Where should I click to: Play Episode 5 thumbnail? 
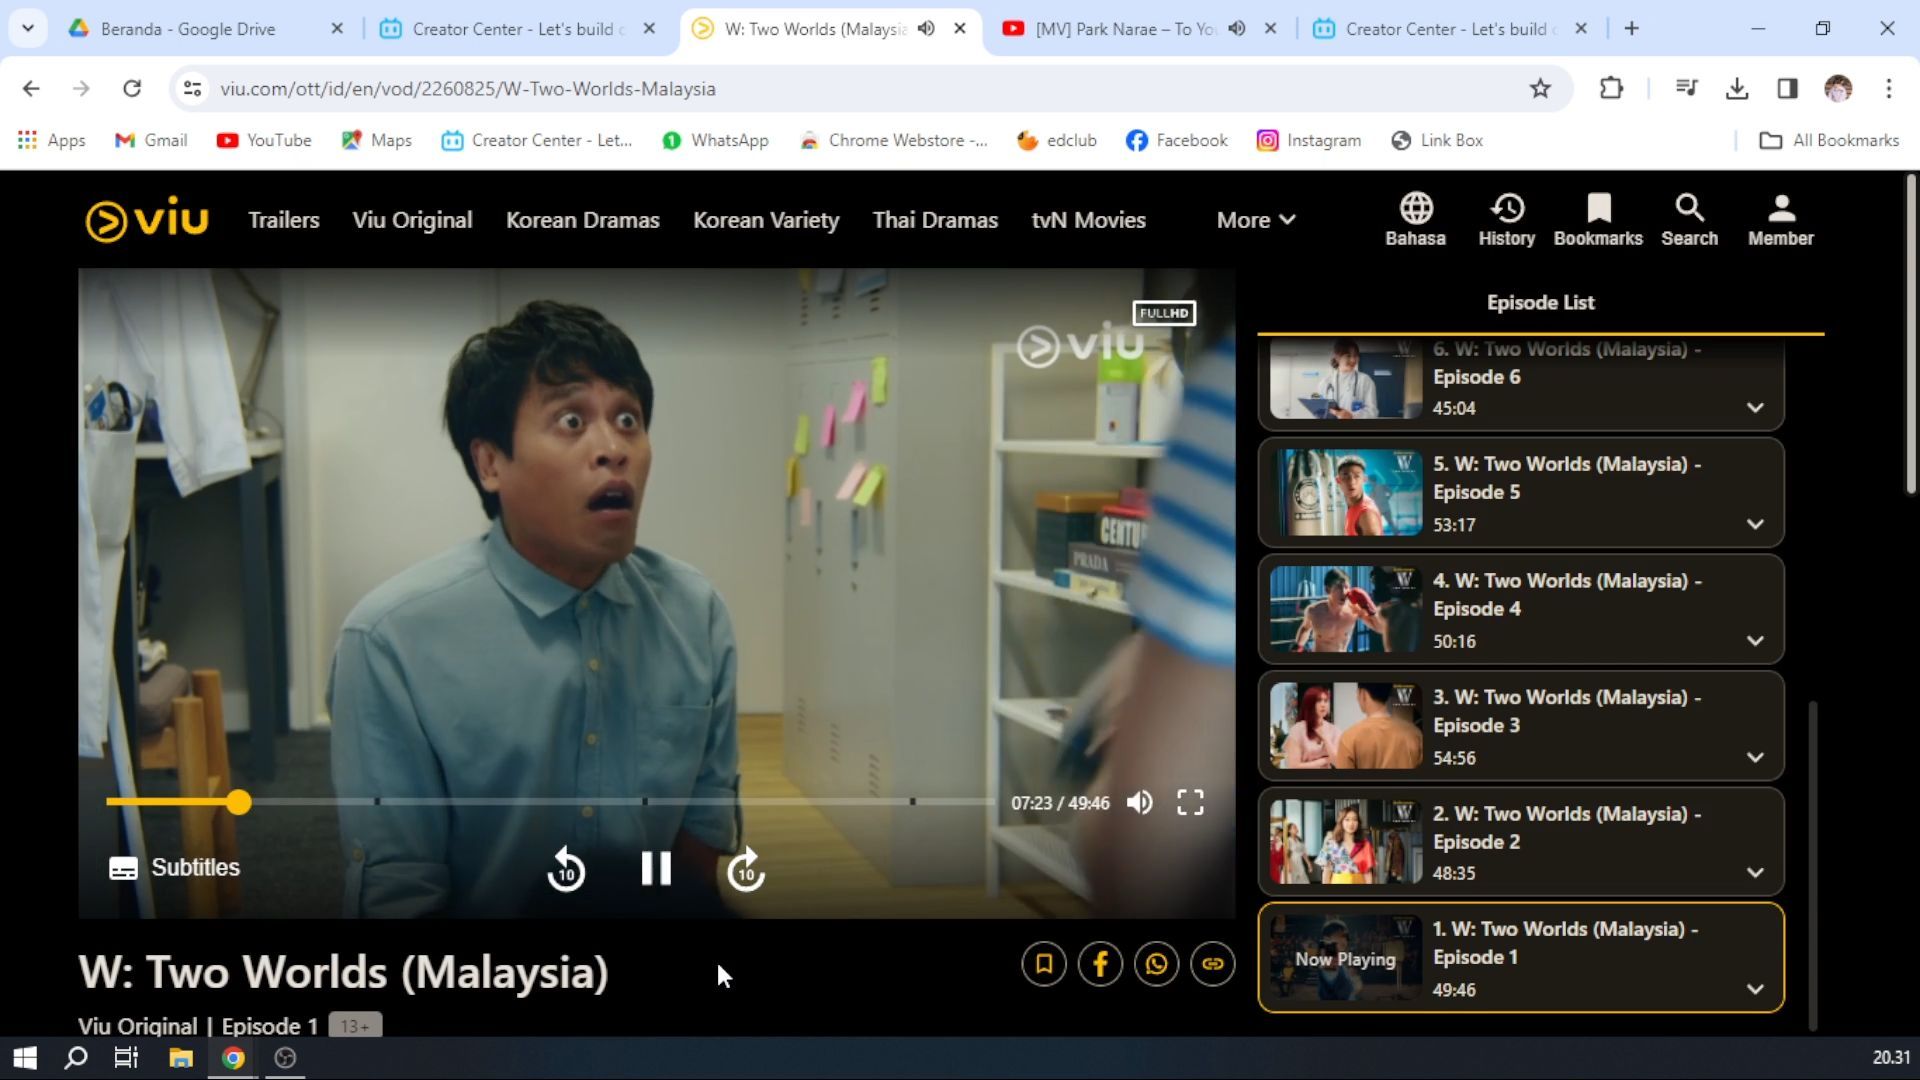1345,492
